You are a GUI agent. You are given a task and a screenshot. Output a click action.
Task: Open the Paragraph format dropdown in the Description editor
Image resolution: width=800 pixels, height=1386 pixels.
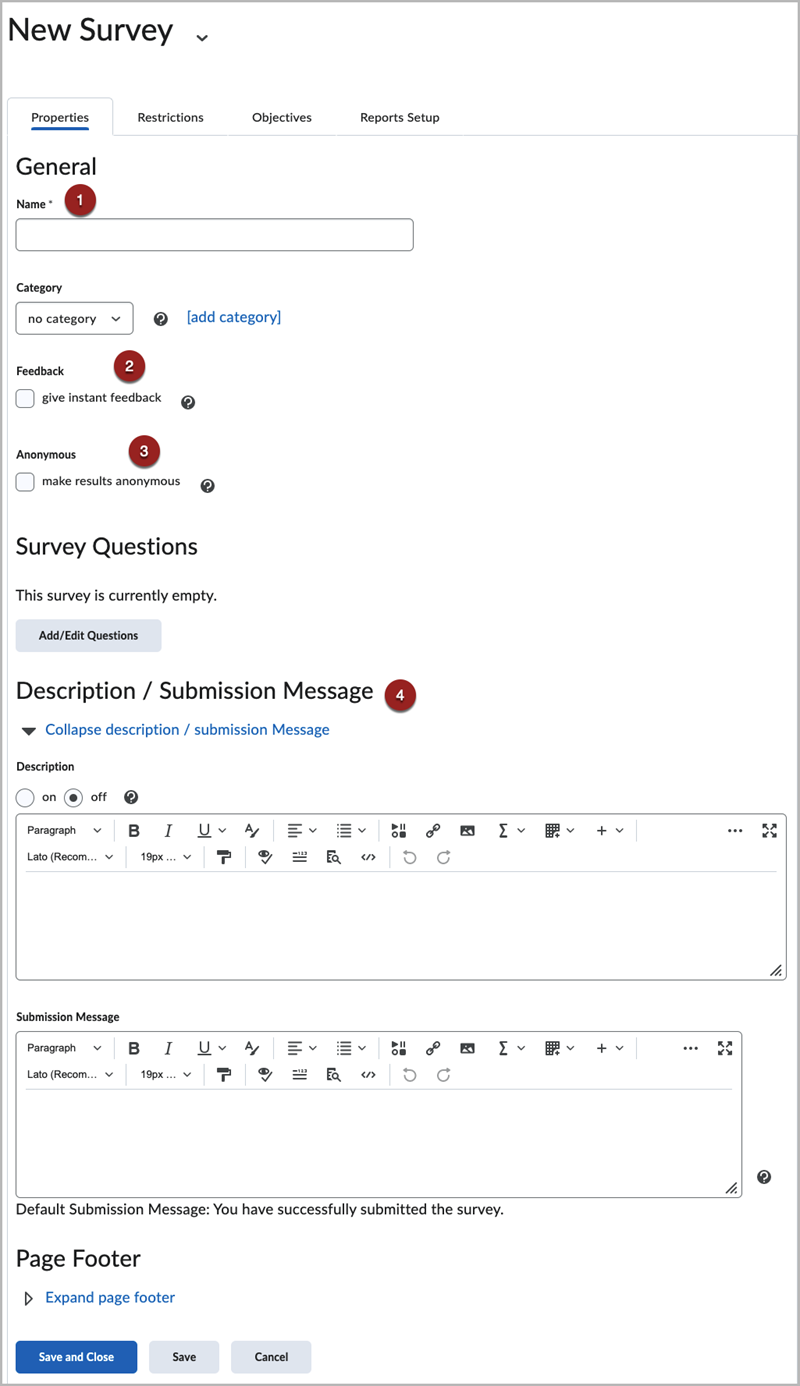point(64,831)
